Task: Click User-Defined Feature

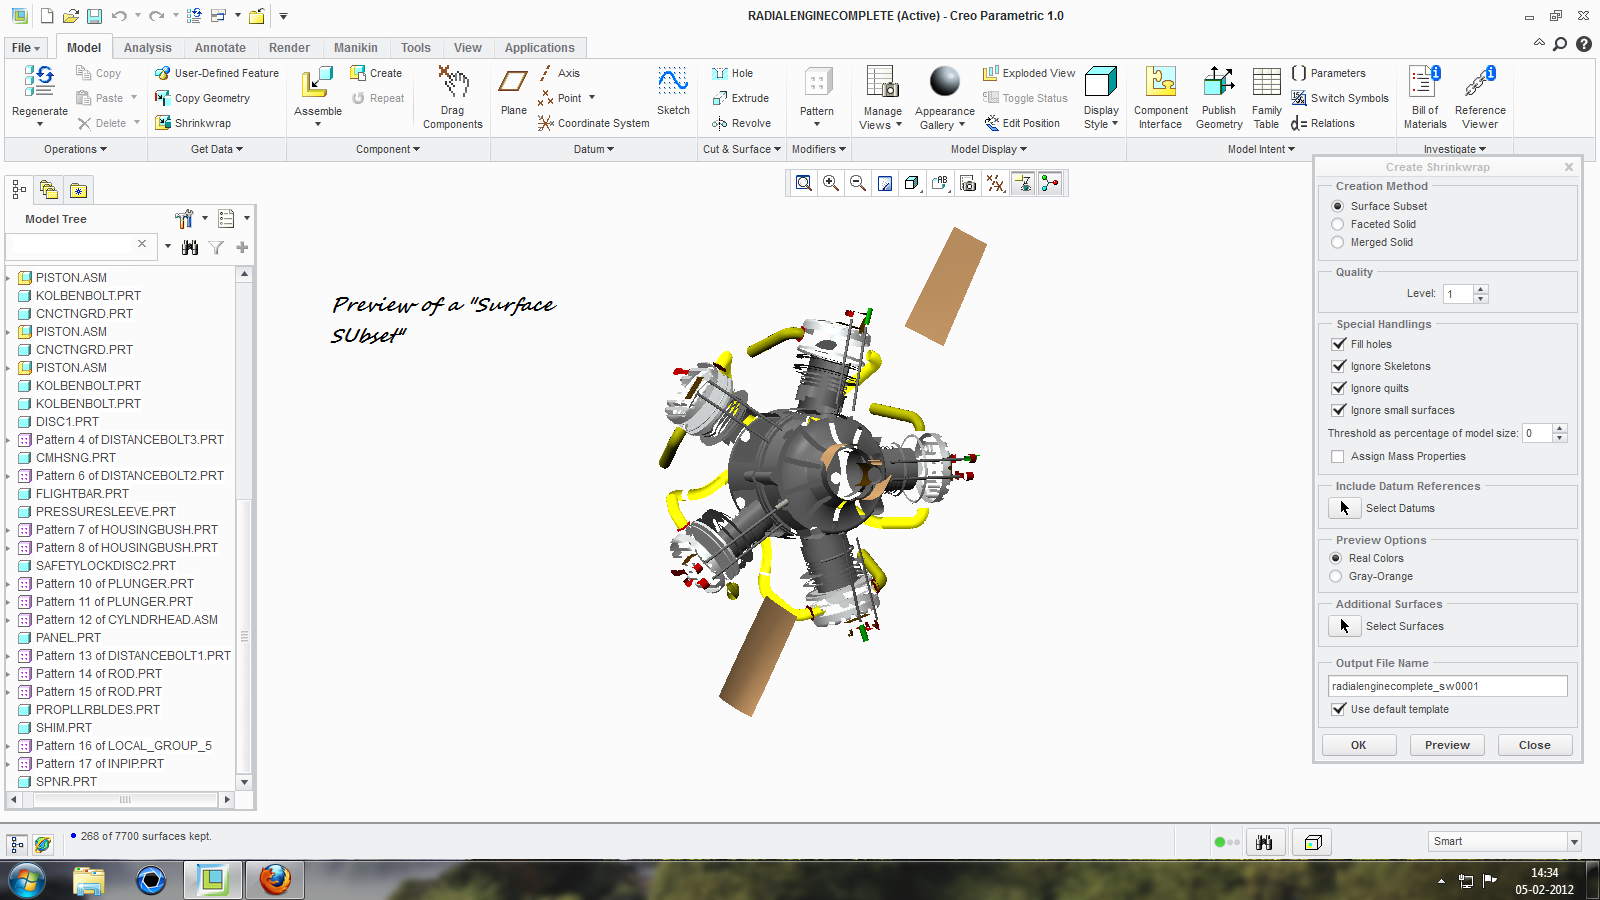Action: tap(217, 73)
